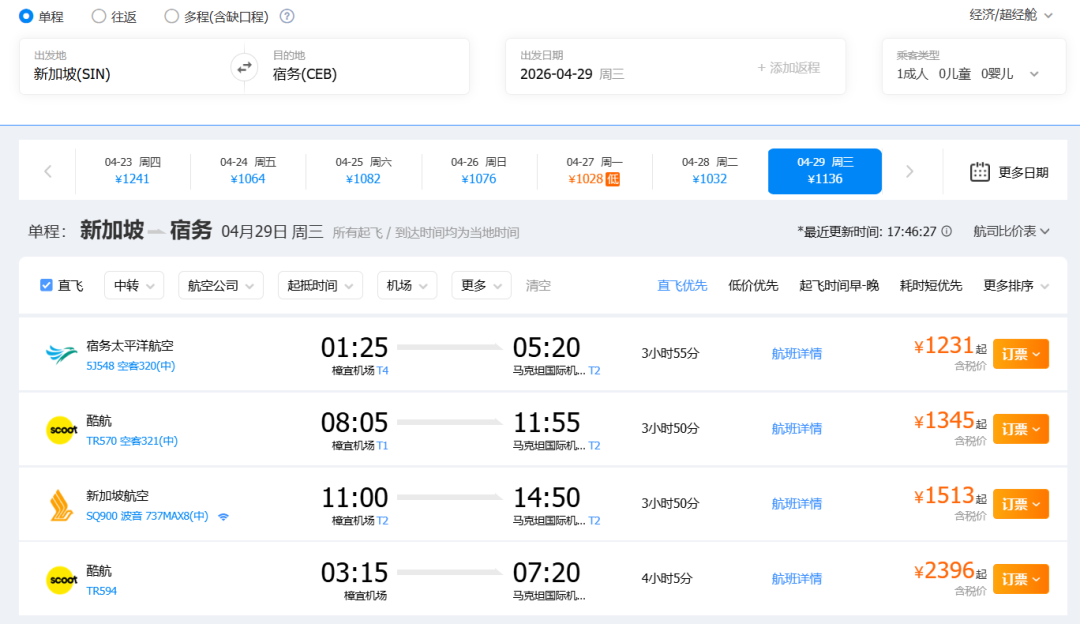Select the 04-27 周一 lowest price date tab
Image resolution: width=1080 pixels, height=624 pixels.
pos(594,171)
